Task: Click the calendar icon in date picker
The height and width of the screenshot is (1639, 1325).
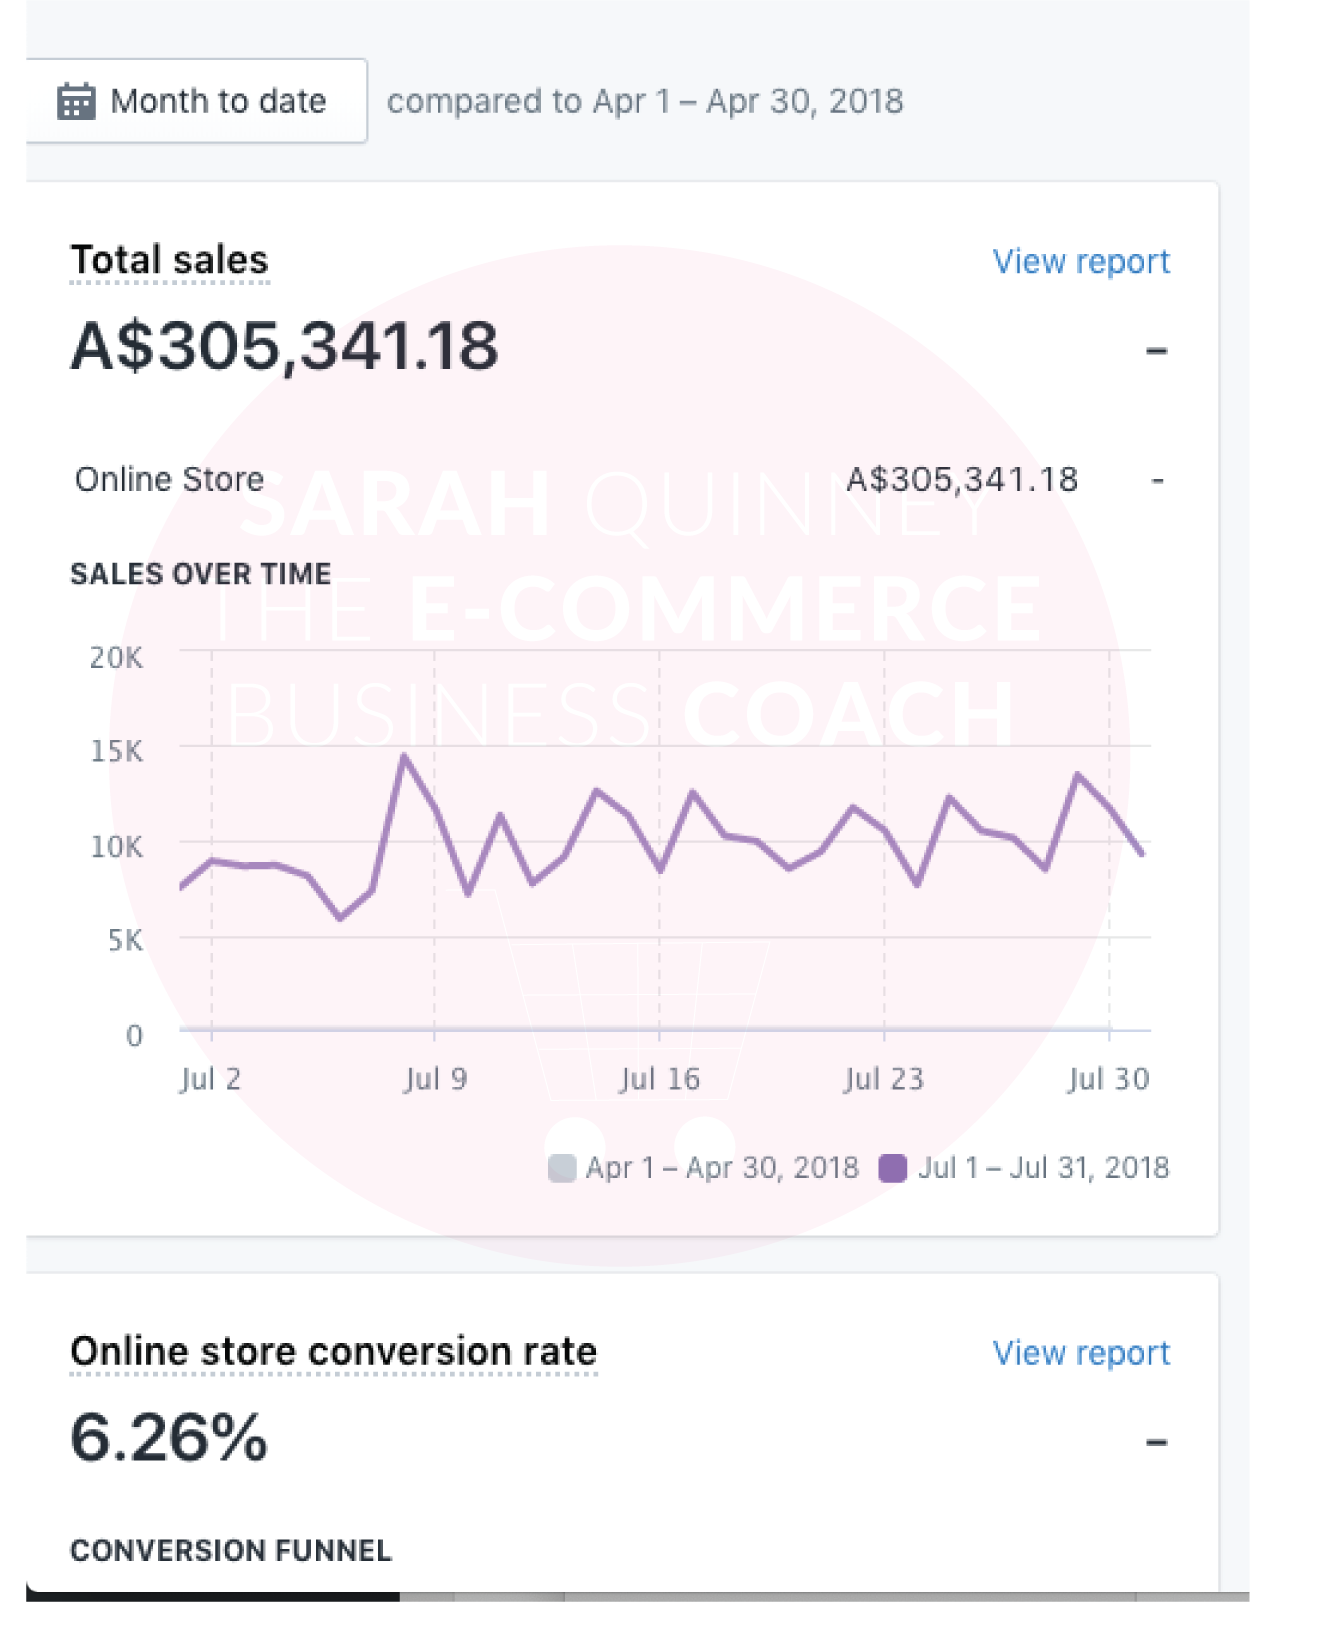Action: (x=76, y=101)
